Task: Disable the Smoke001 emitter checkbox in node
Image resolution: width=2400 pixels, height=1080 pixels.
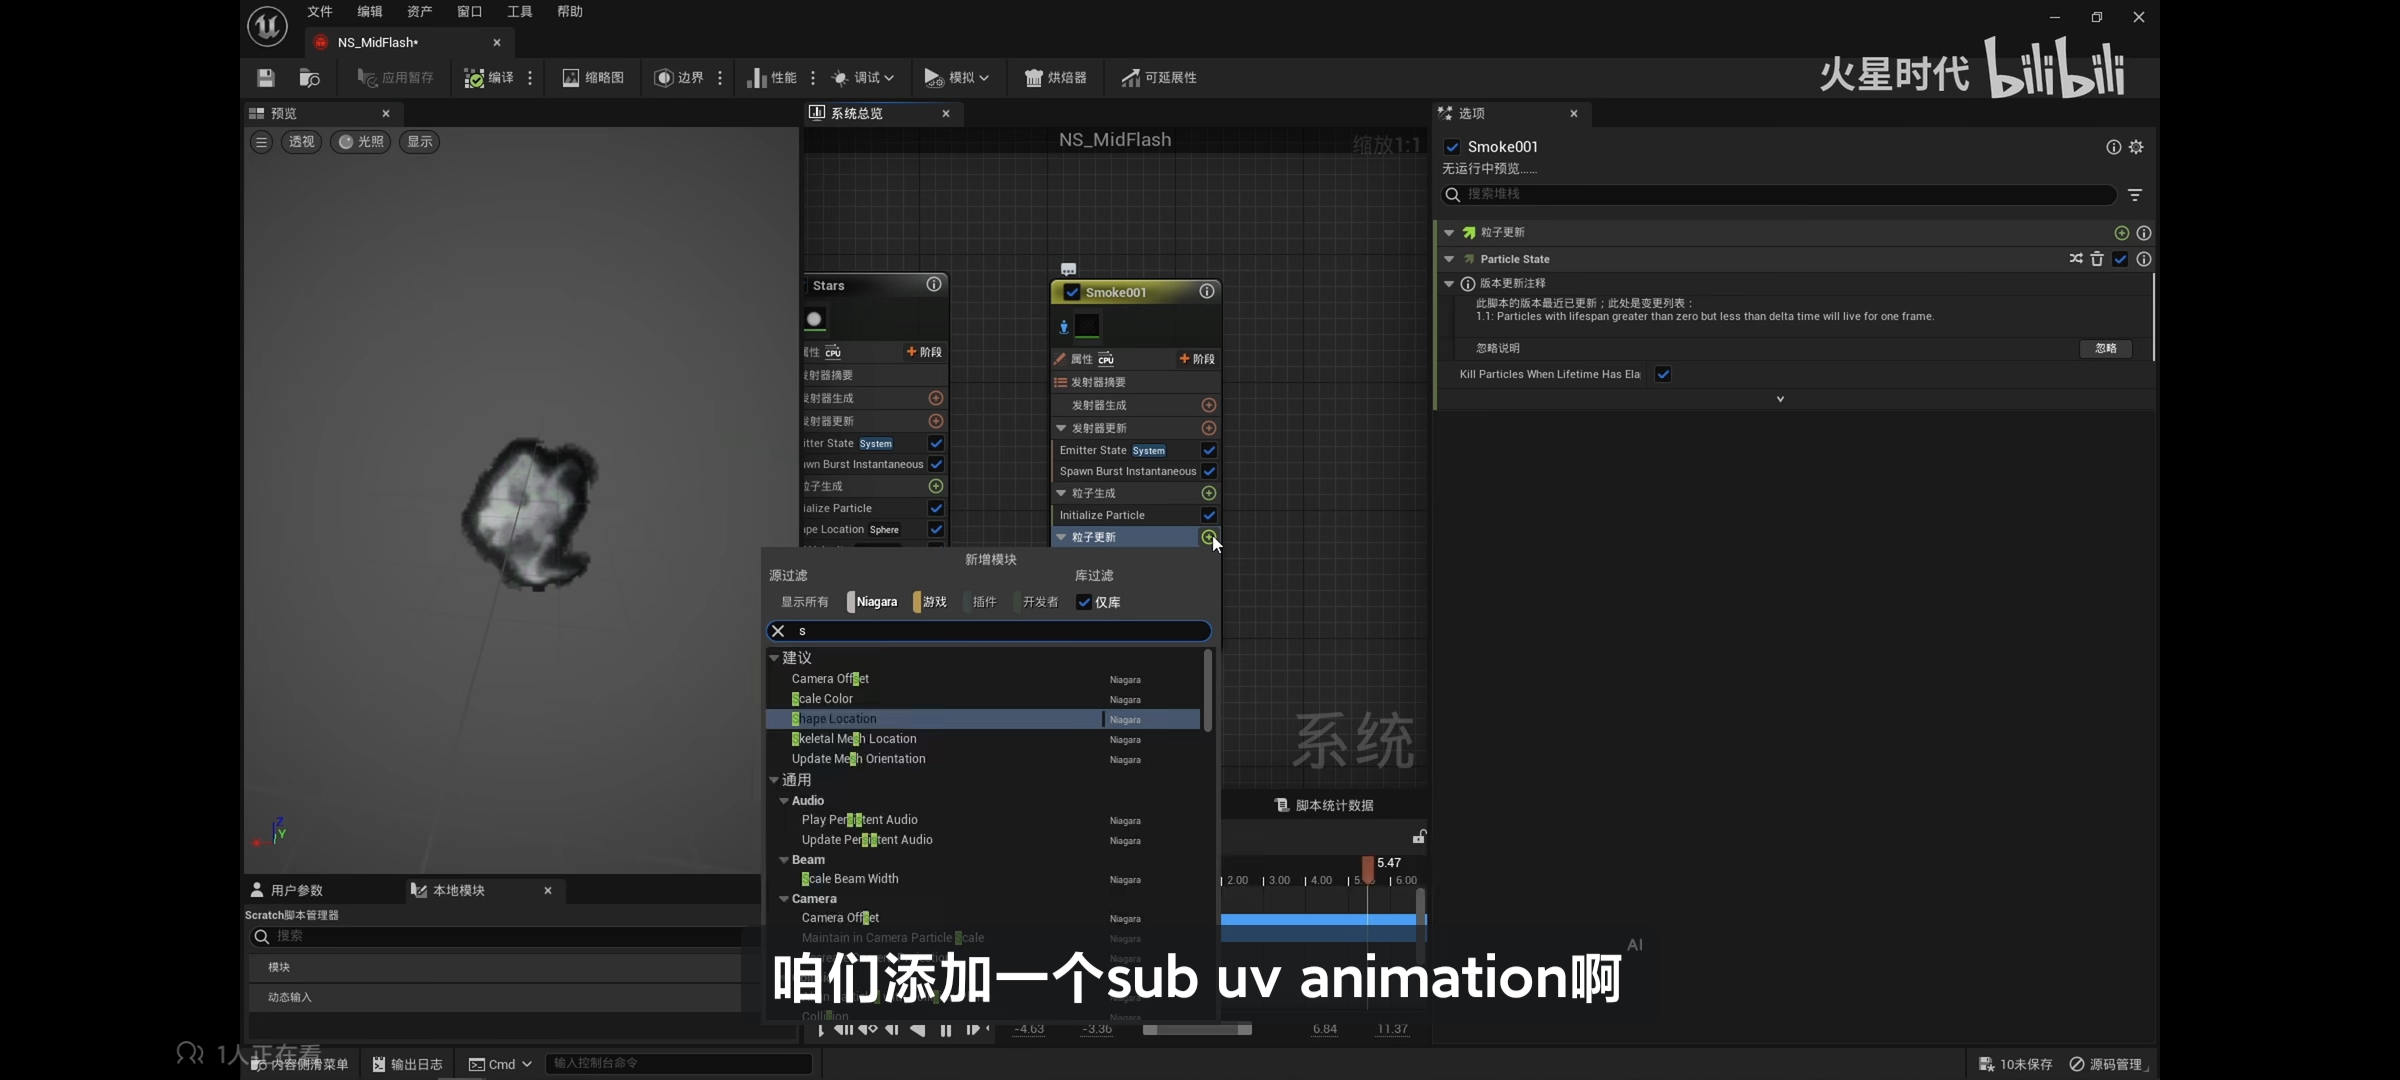Action: pos(1072,292)
